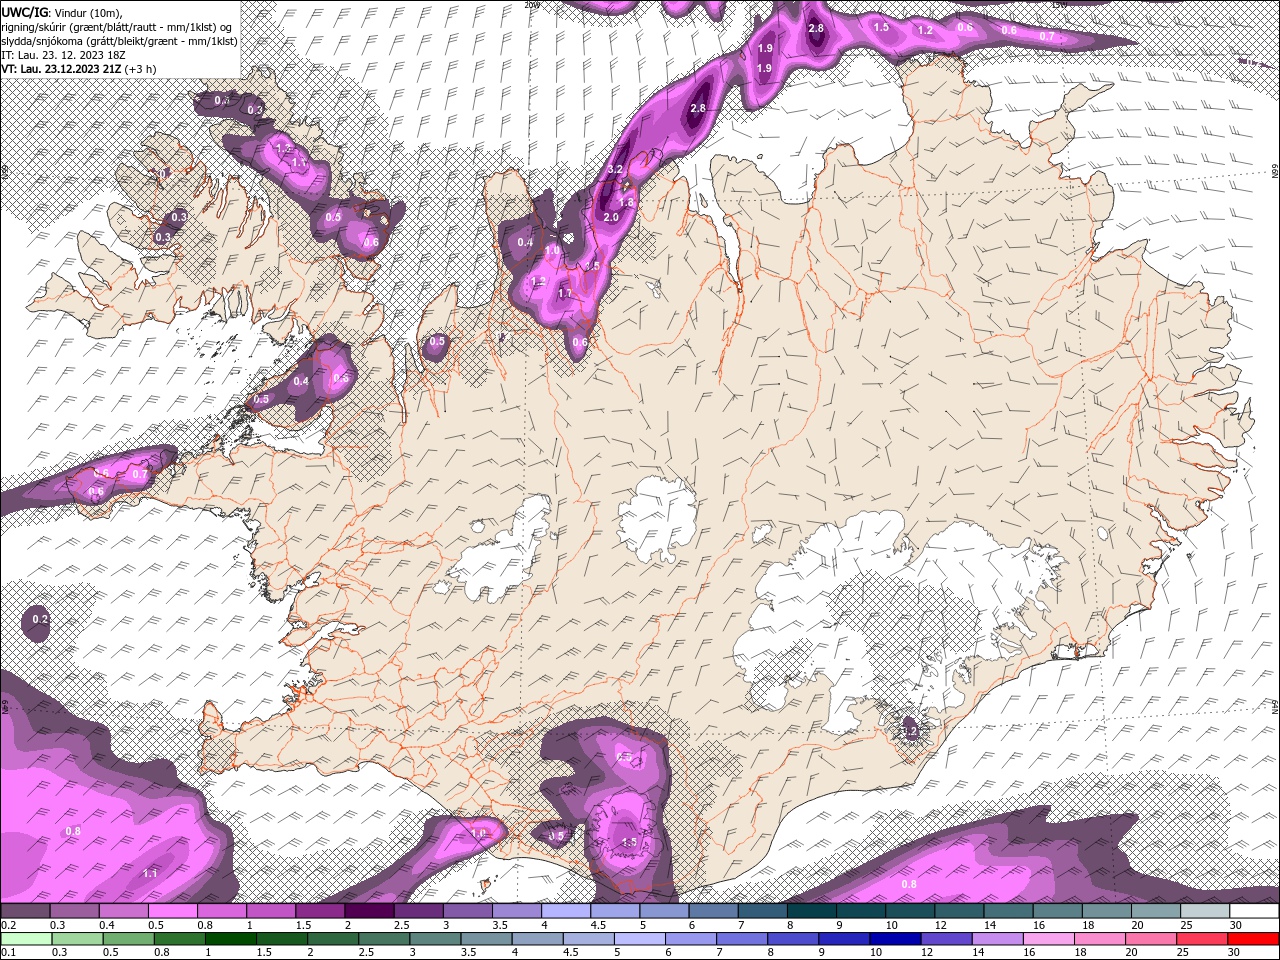
Task: Click the "UWC/IG: Vindur (10m)," title line
Action: coord(62,12)
